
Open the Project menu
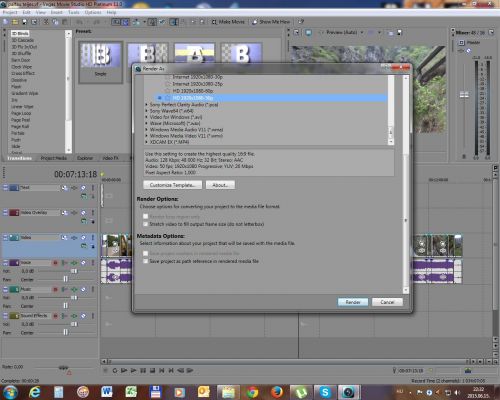(10, 12)
